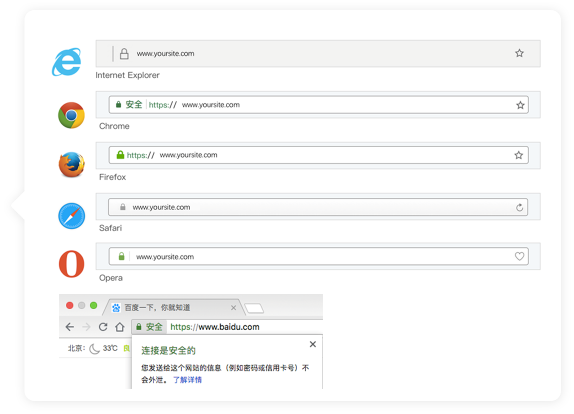
Task: Click the green padlock in Firefox address bar
Action: point(120,155)
